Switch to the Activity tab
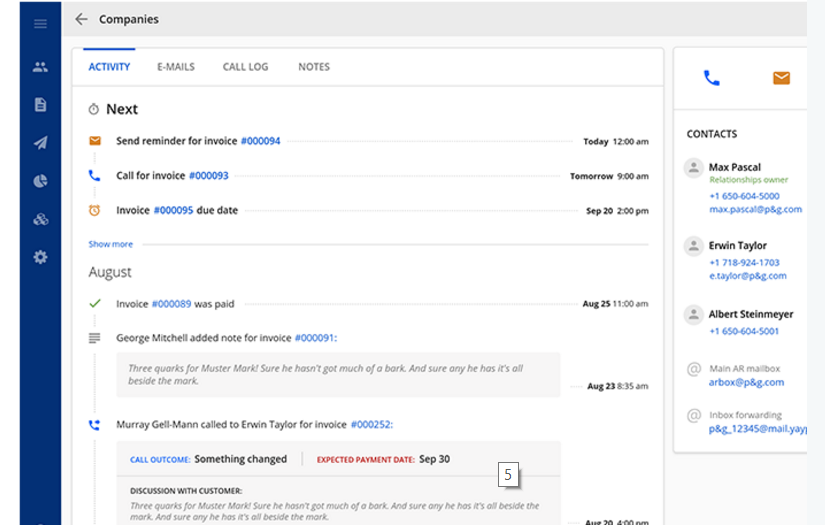825x525 pixels. (x=109, y=67)
